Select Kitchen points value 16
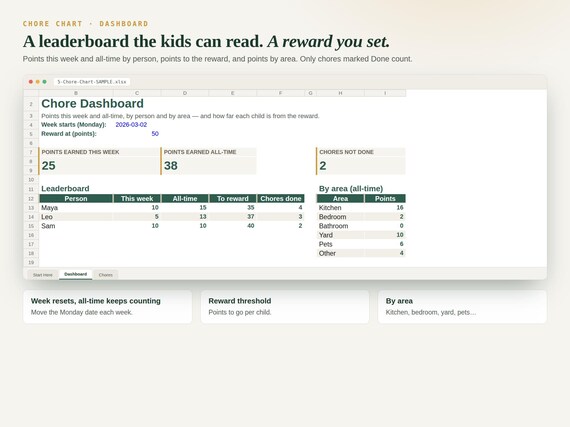The image size is (570, 427). [385, 208]
